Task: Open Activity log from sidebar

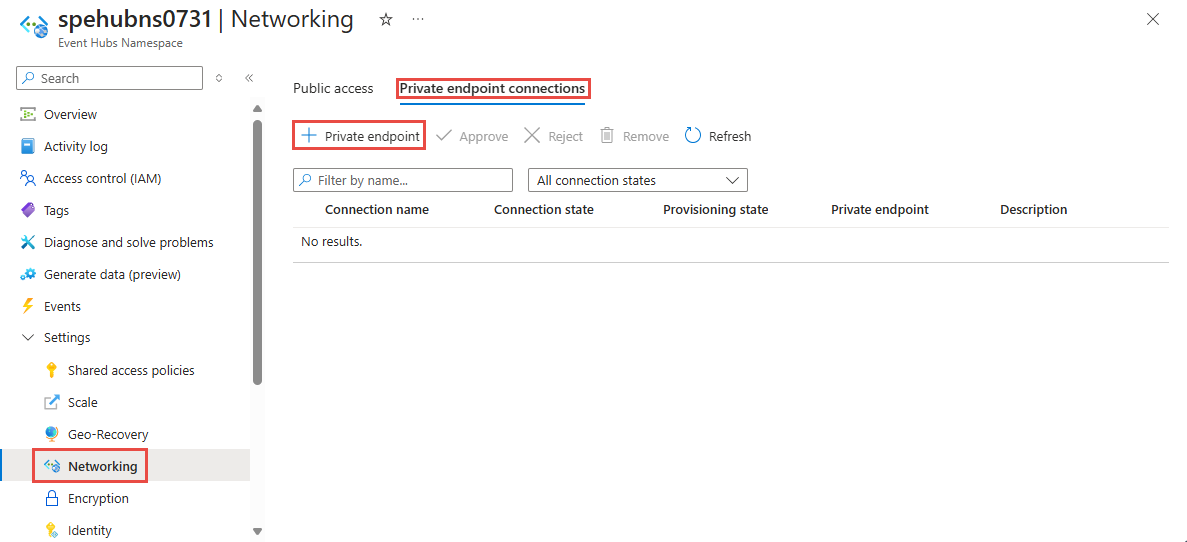Action: pyautogui.click(x=75, y=146)
